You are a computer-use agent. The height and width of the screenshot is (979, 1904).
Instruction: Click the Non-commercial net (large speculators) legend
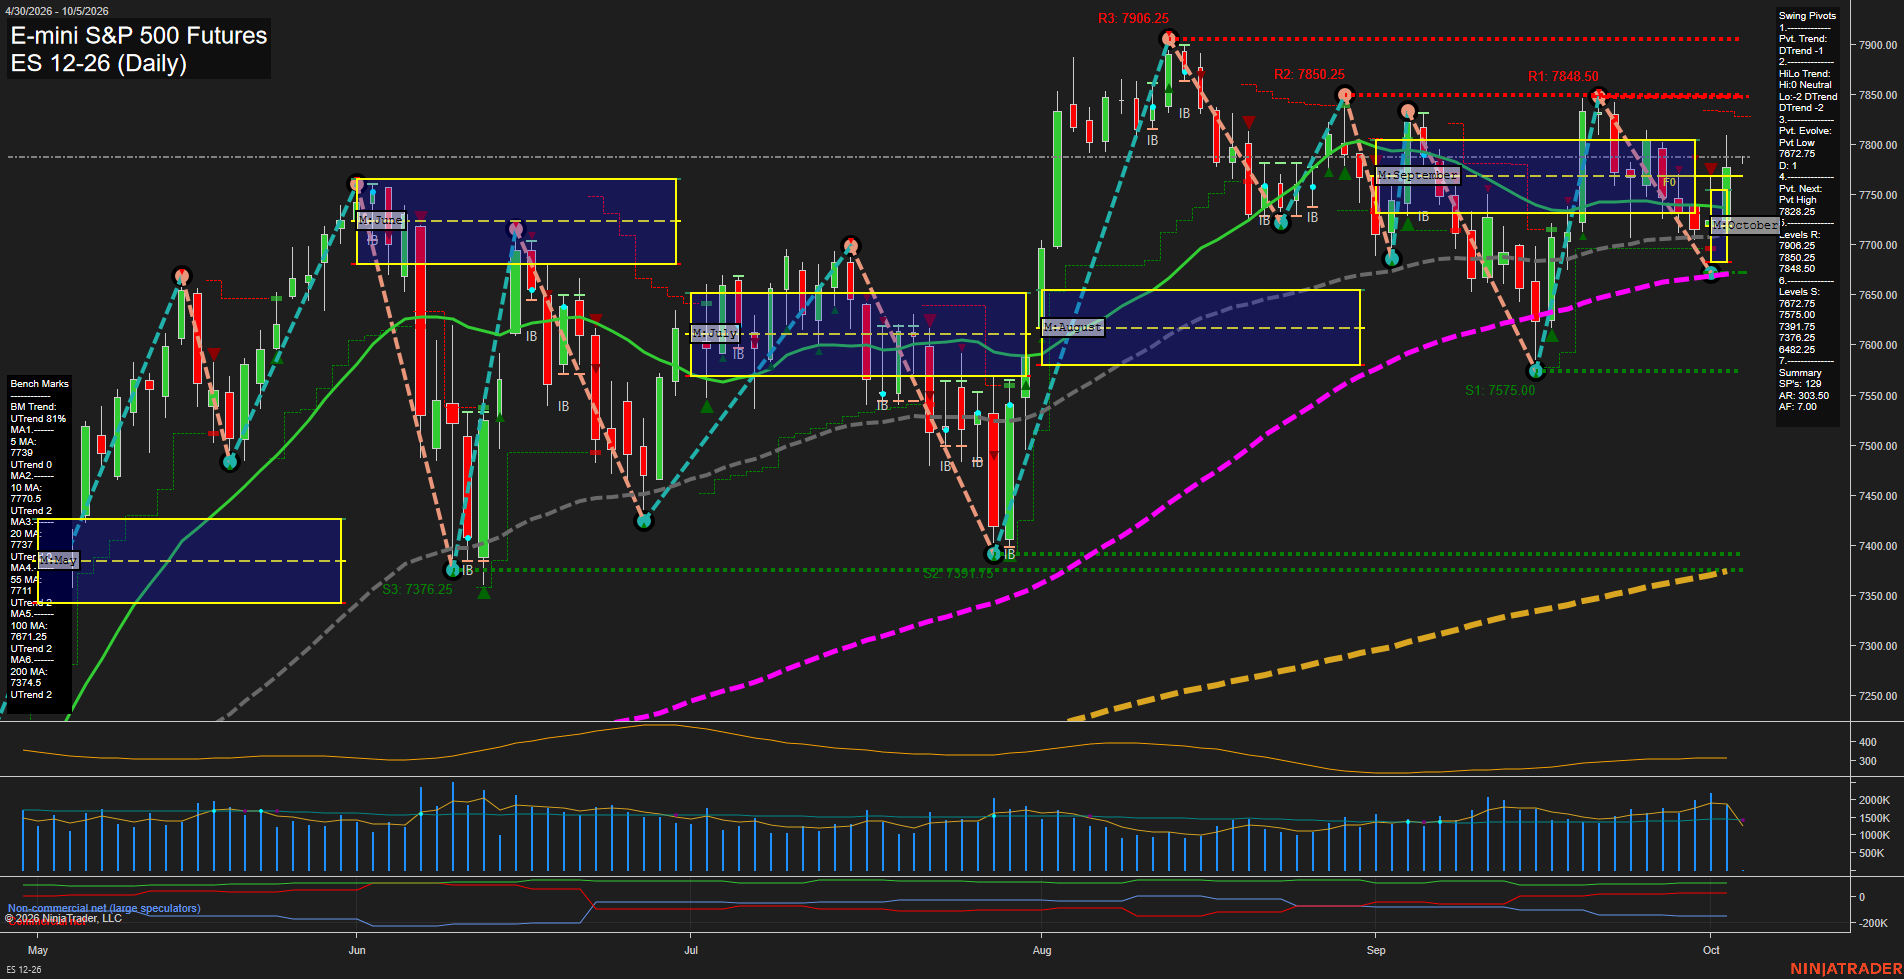[x=104, y=908]
